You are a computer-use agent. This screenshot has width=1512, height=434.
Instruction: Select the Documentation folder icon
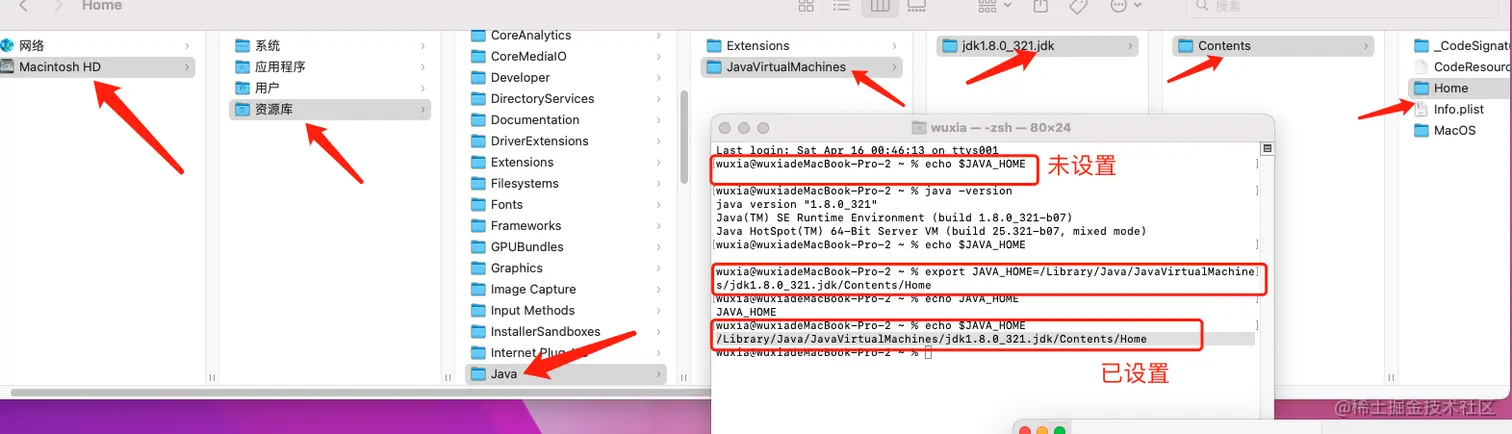pos(478,120)
